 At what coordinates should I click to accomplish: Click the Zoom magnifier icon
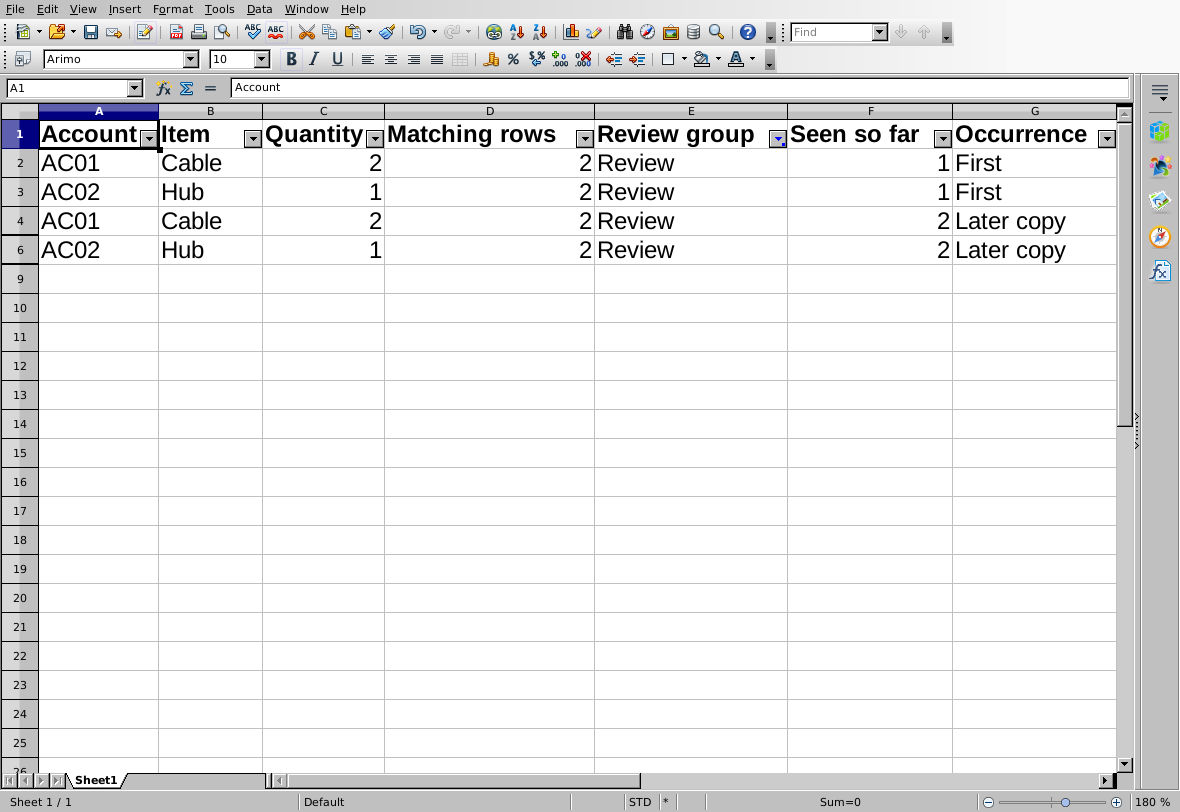point(716,32)
